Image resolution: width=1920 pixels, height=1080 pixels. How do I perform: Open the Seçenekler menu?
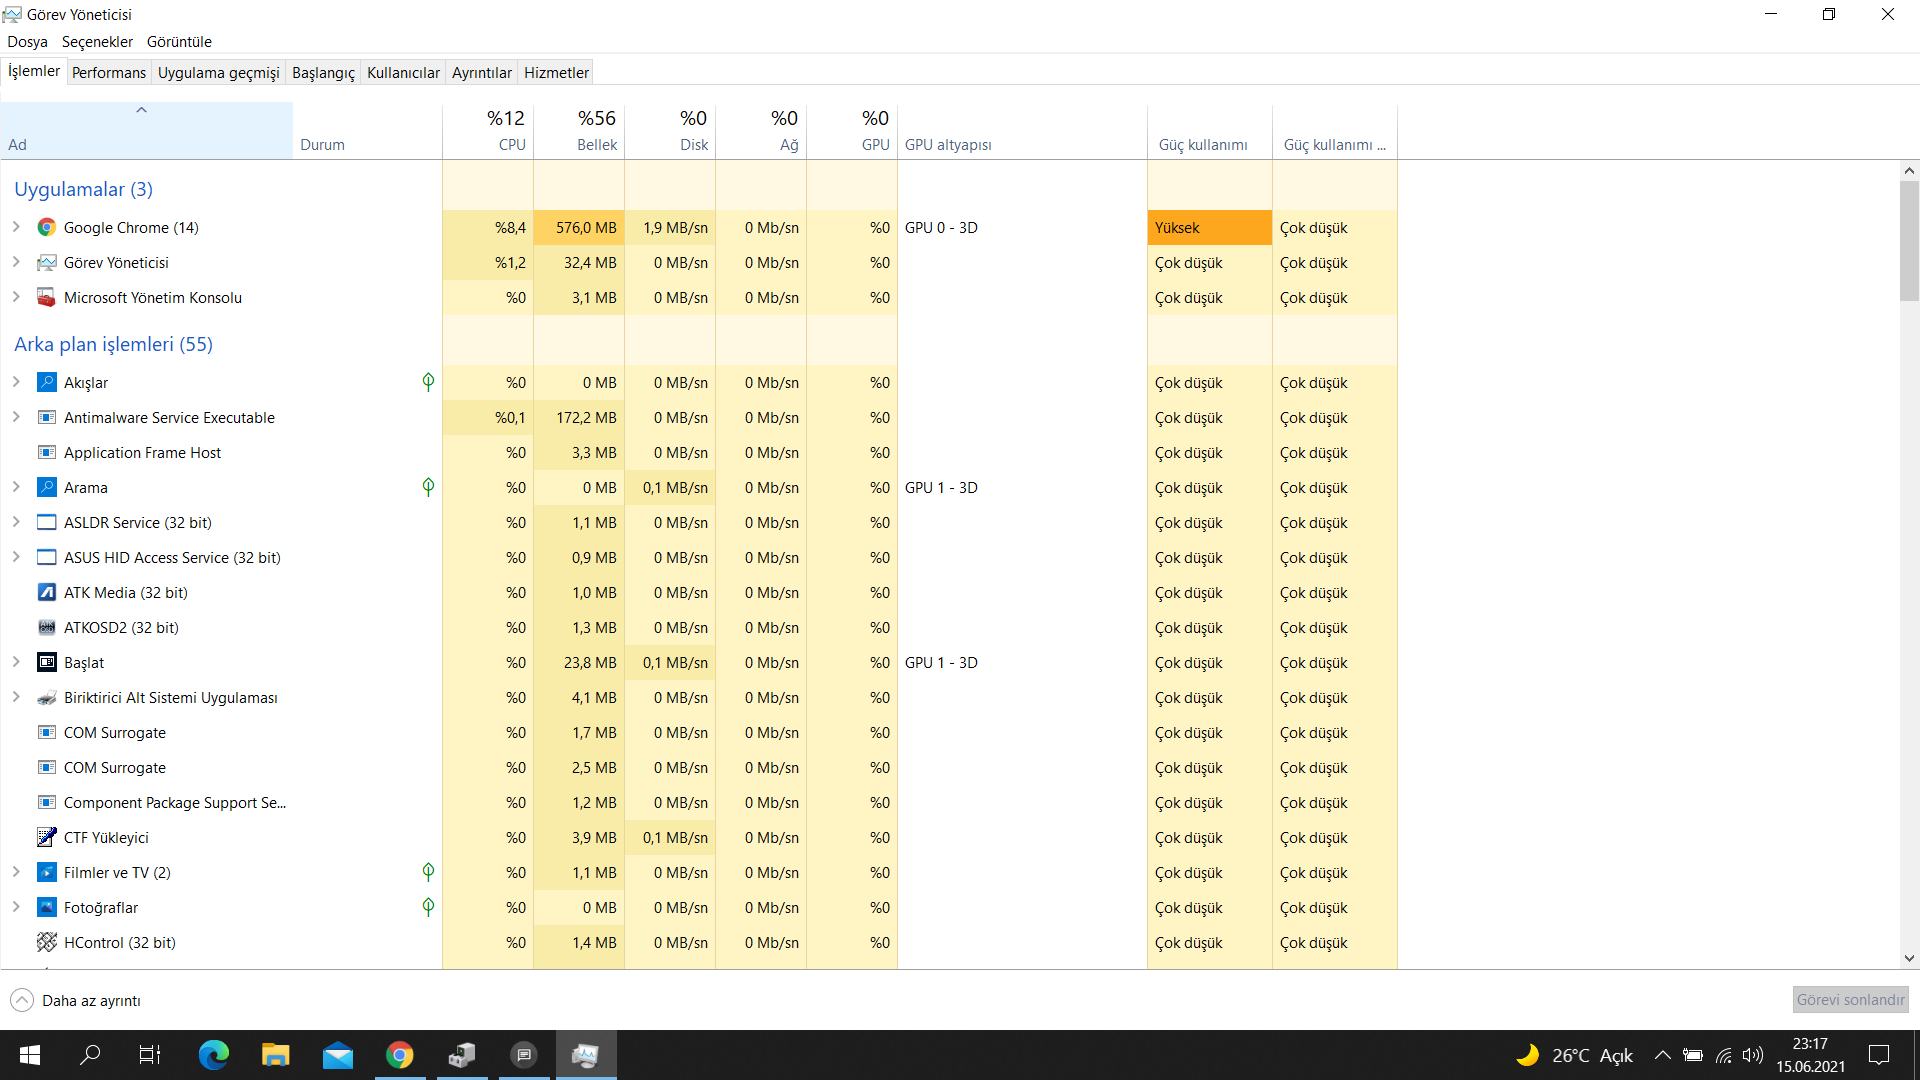(x=97, y=42)
